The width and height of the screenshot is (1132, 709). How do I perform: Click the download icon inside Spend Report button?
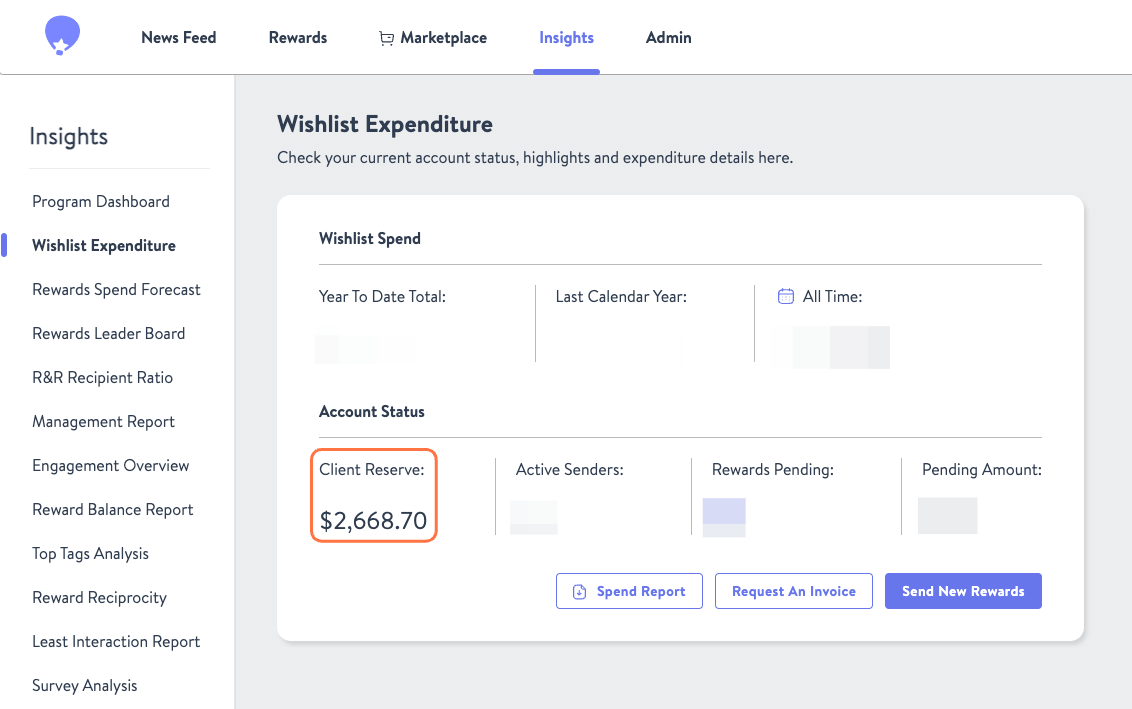tap(580, 591)
